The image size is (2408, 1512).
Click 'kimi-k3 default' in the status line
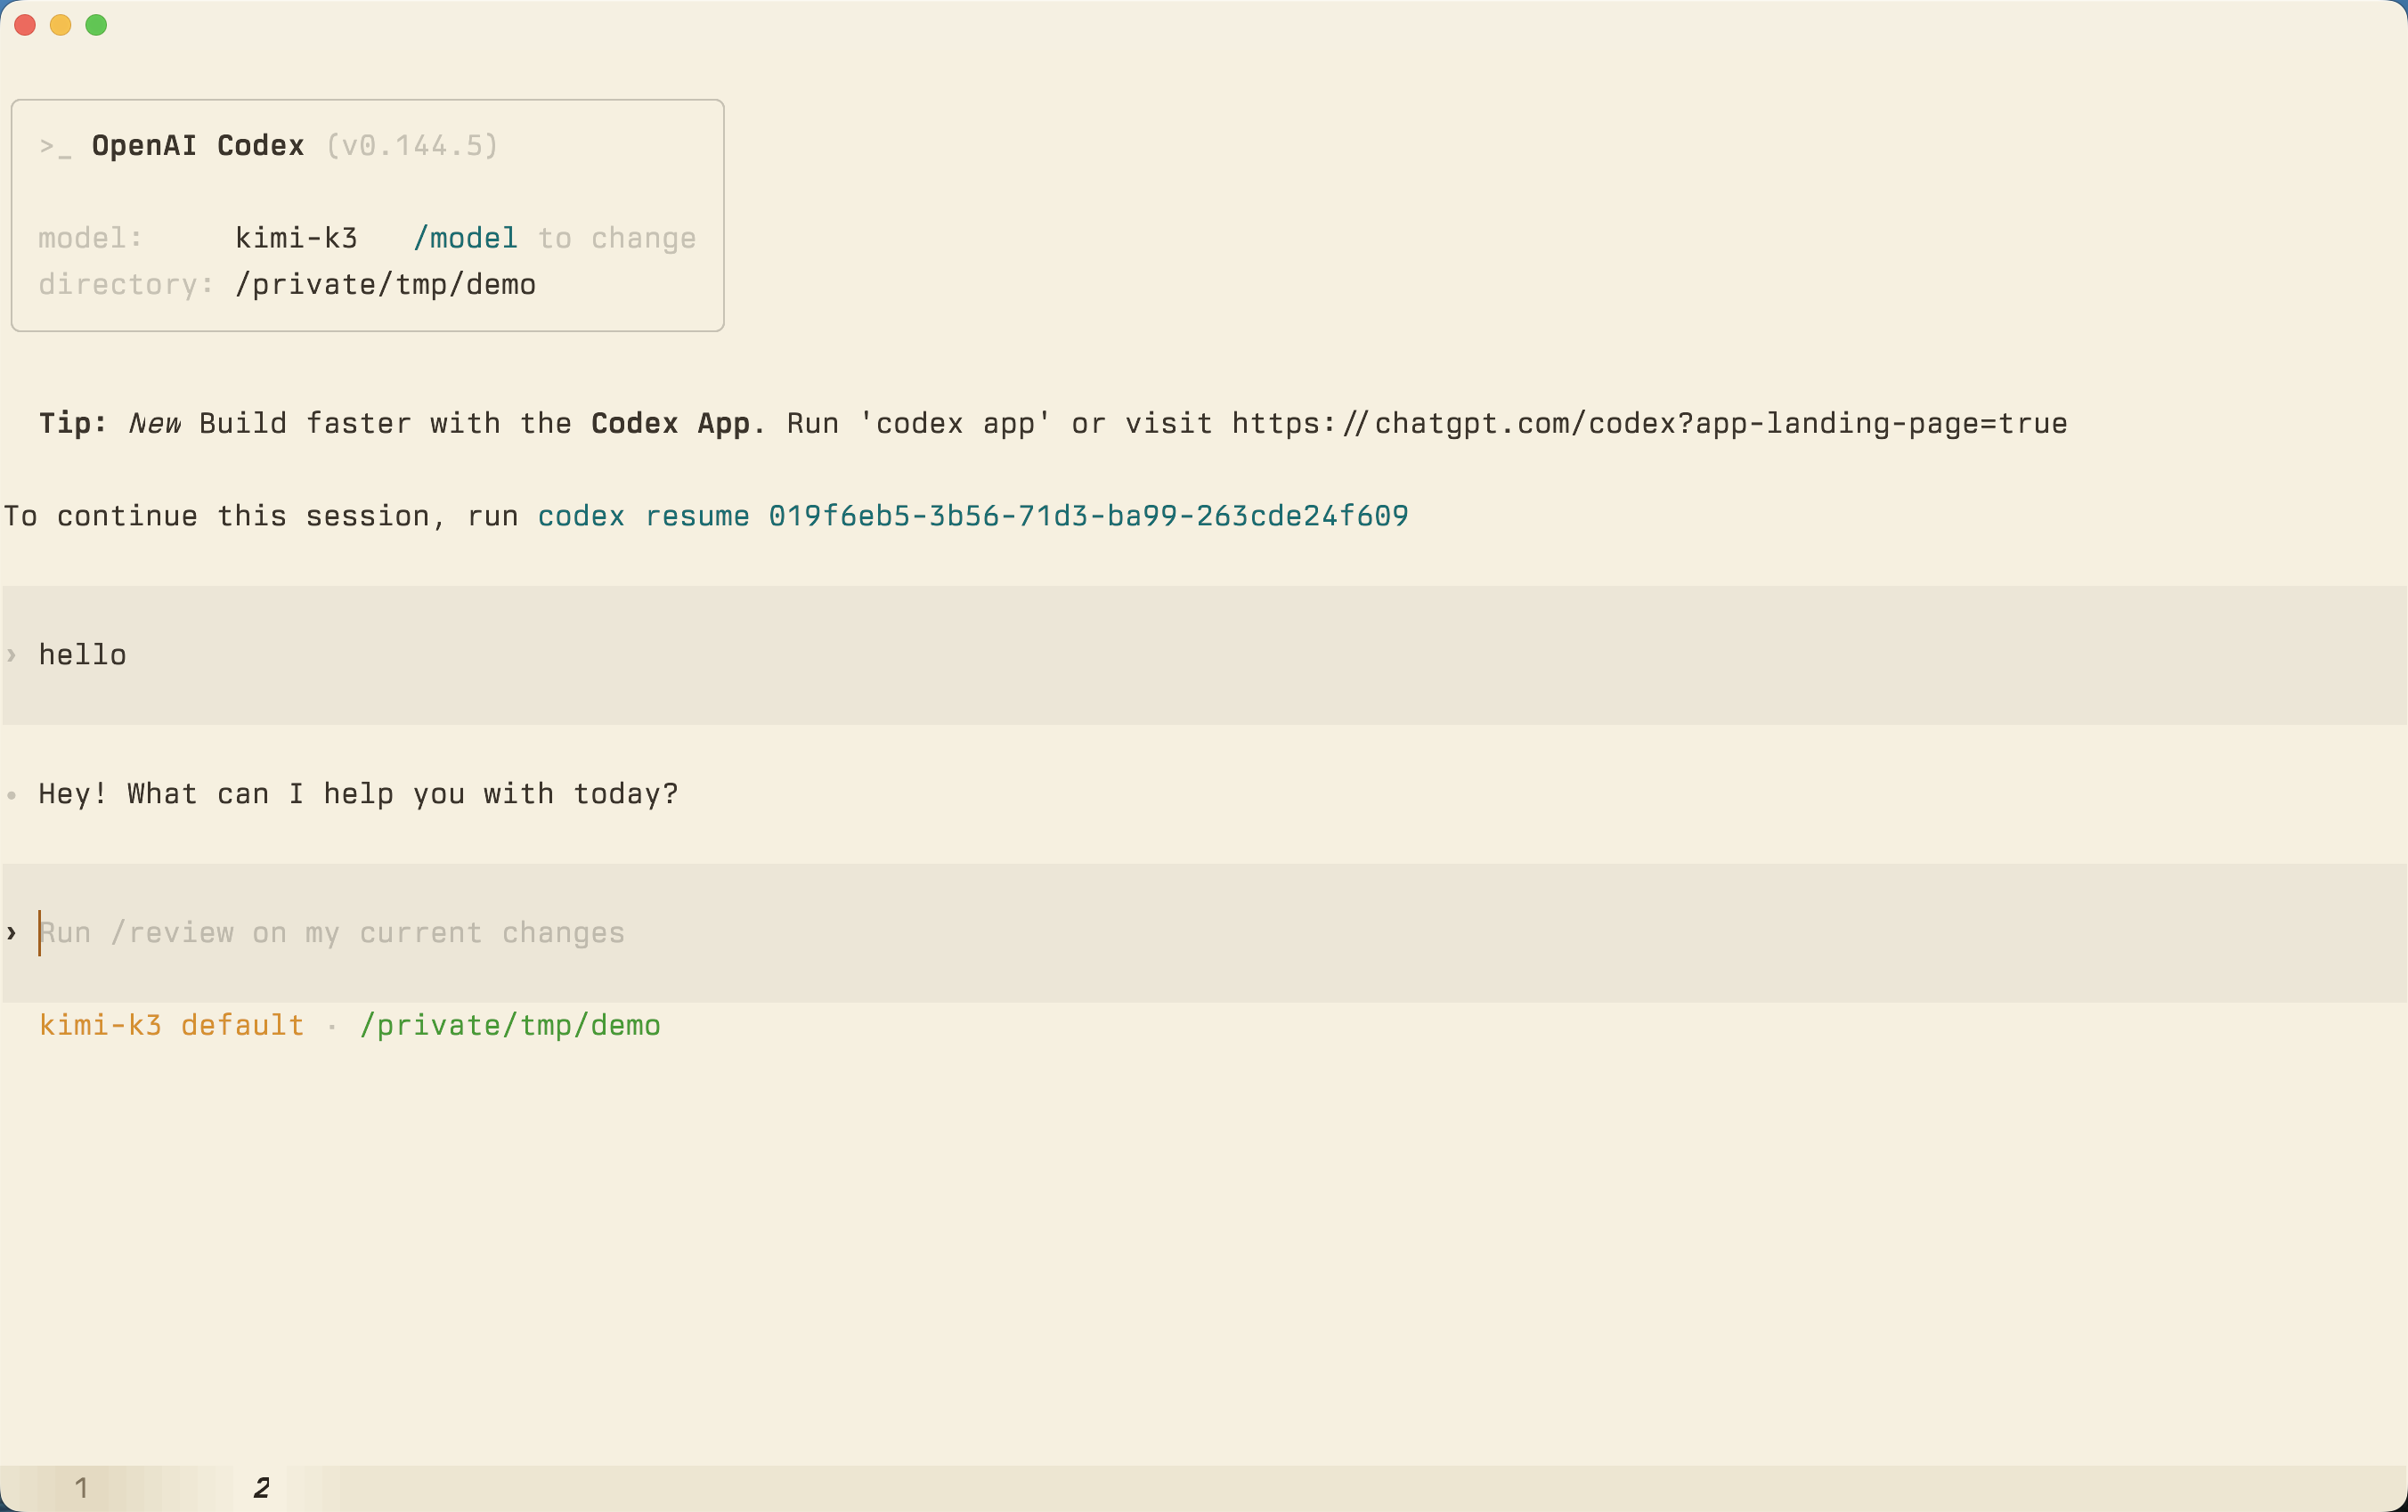click(x=171, y=1025)
